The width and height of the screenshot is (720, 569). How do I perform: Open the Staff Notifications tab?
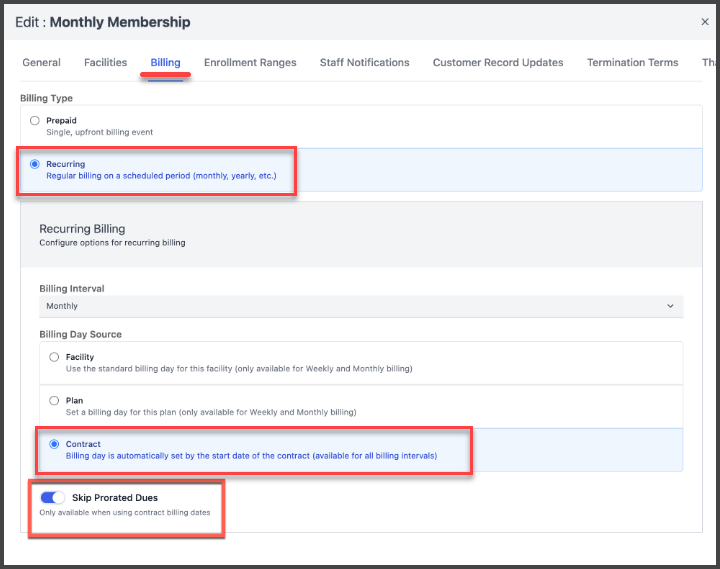click(365, 62)
